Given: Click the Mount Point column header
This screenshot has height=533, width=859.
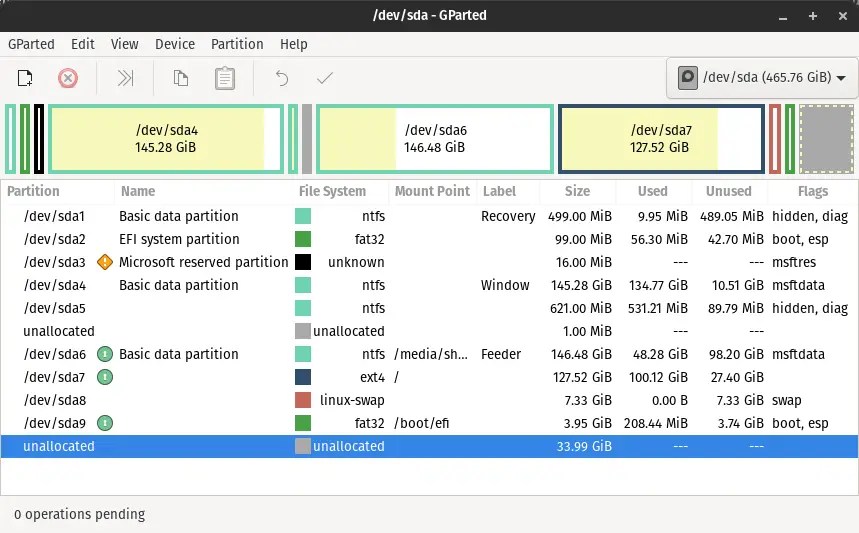Looking at the screenshot, I should (432, 191).
